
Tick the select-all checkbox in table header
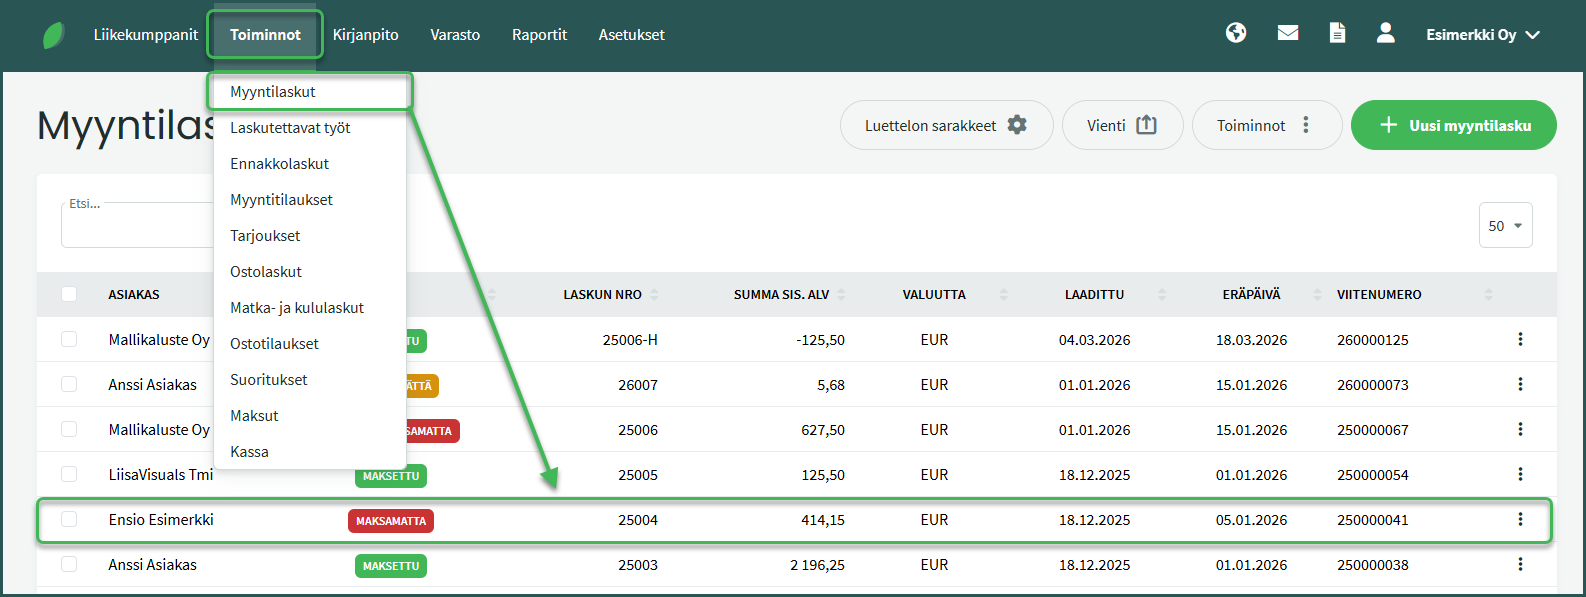(69, 294)
